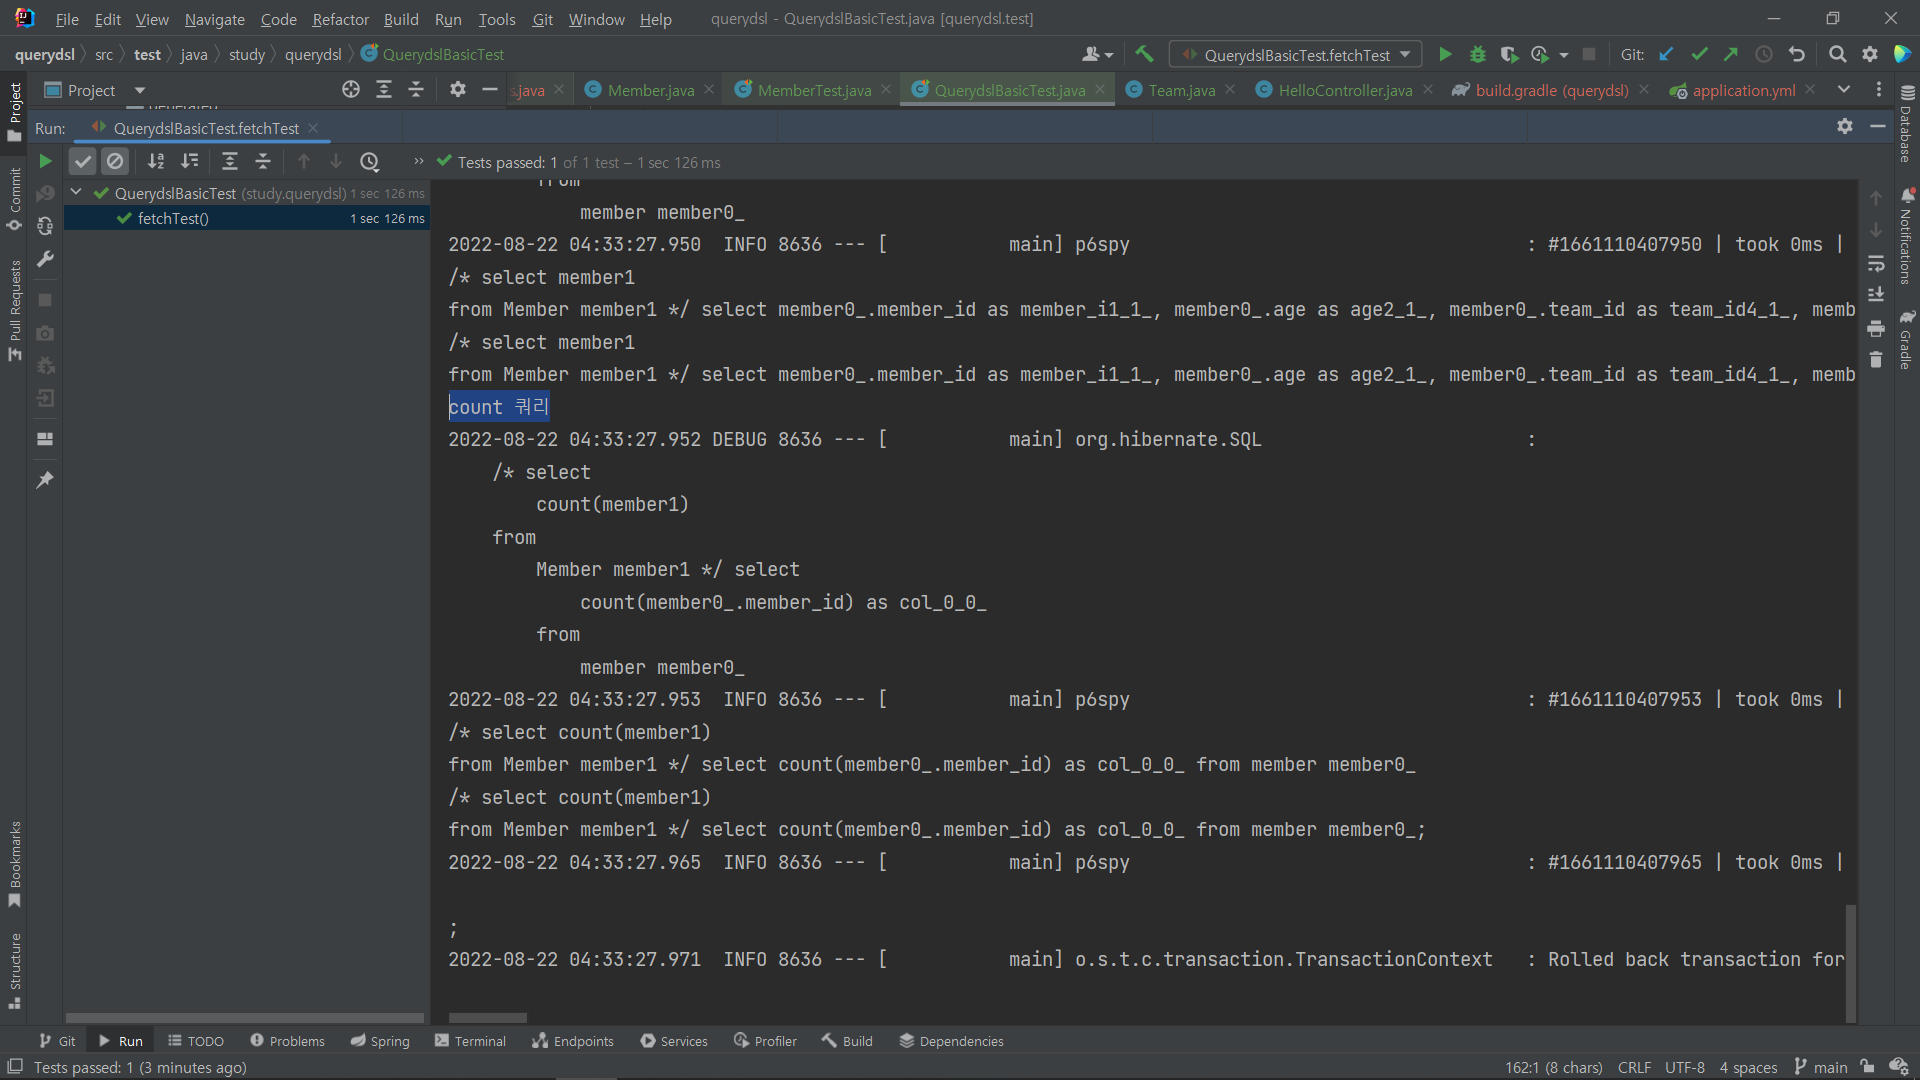Screen dimensions: 1920x1080
Task: Open test history clock in Run panel
Action: pyautogui.click(x=370, y=161)
